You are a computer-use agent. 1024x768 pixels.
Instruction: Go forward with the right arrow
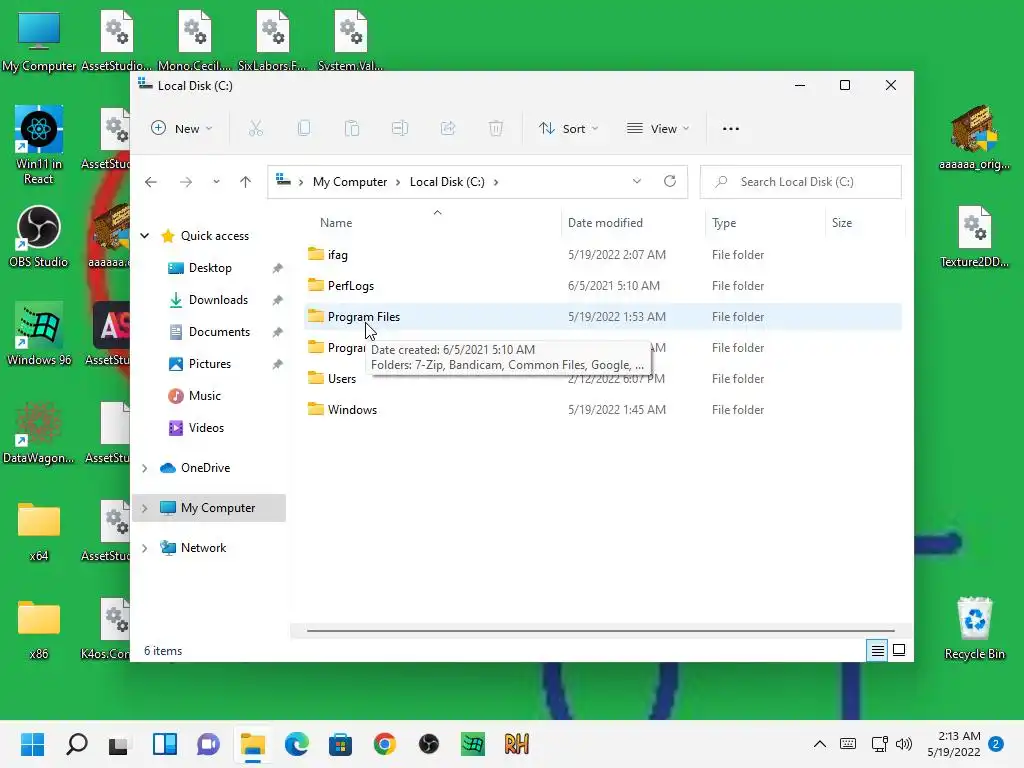pos(186,182)
